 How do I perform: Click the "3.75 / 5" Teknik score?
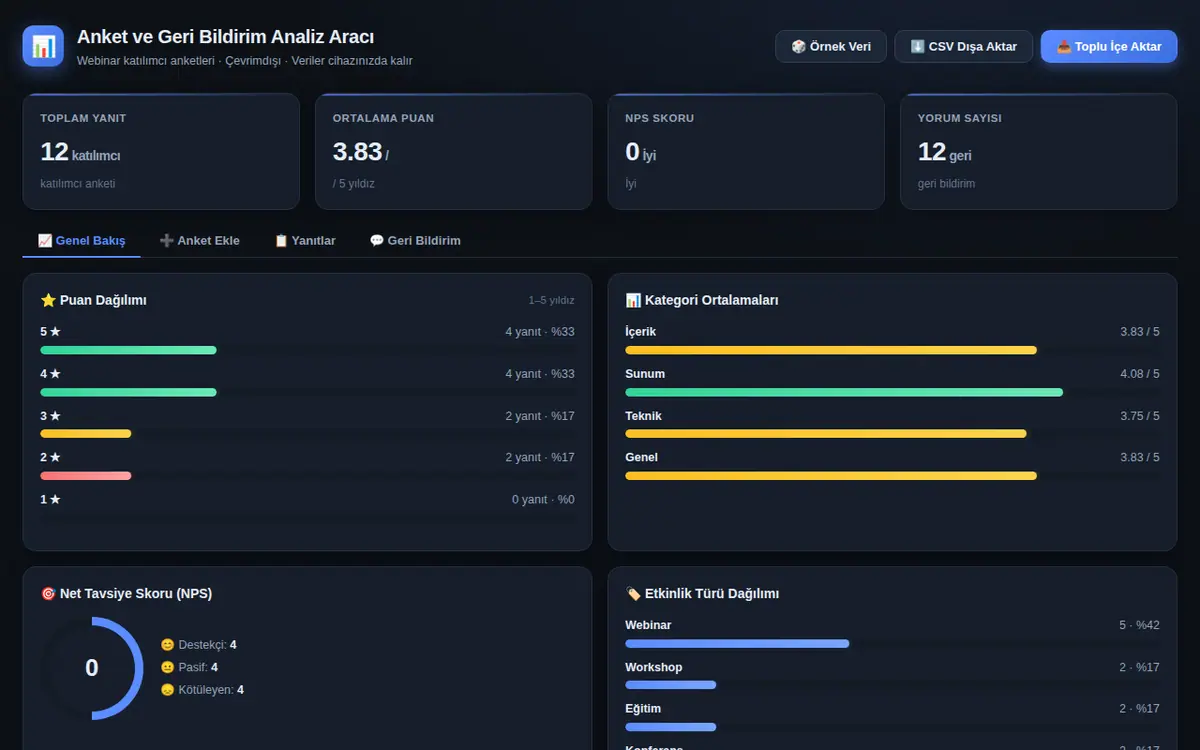click(x=1140, y=416)
